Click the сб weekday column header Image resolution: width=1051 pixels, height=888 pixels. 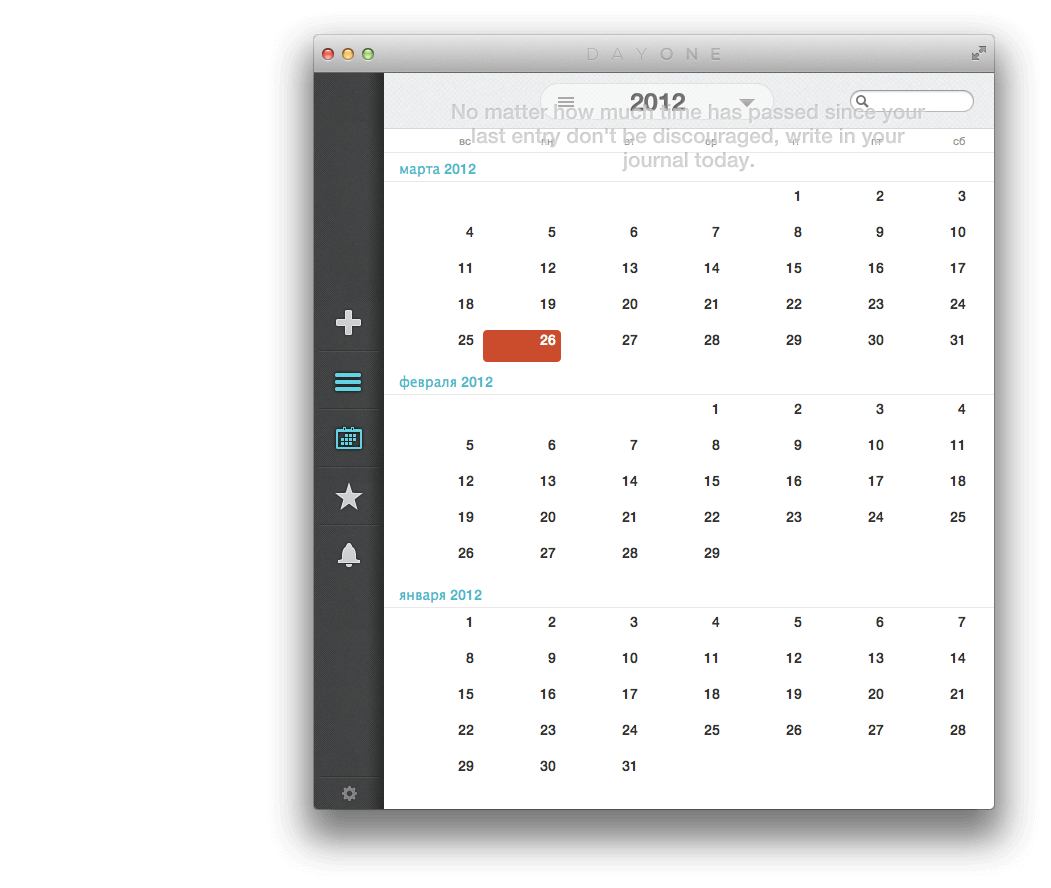[959, 141]
